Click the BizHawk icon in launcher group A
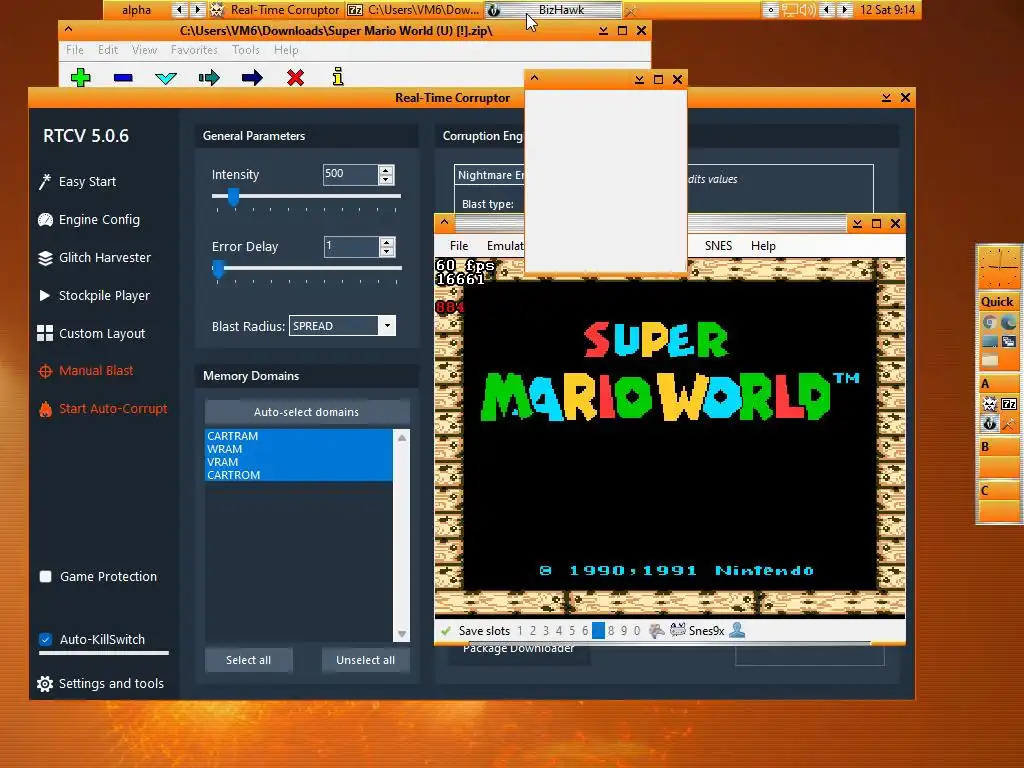The width and height of the screenshot is (1024, 768). [x=989, y=423]
